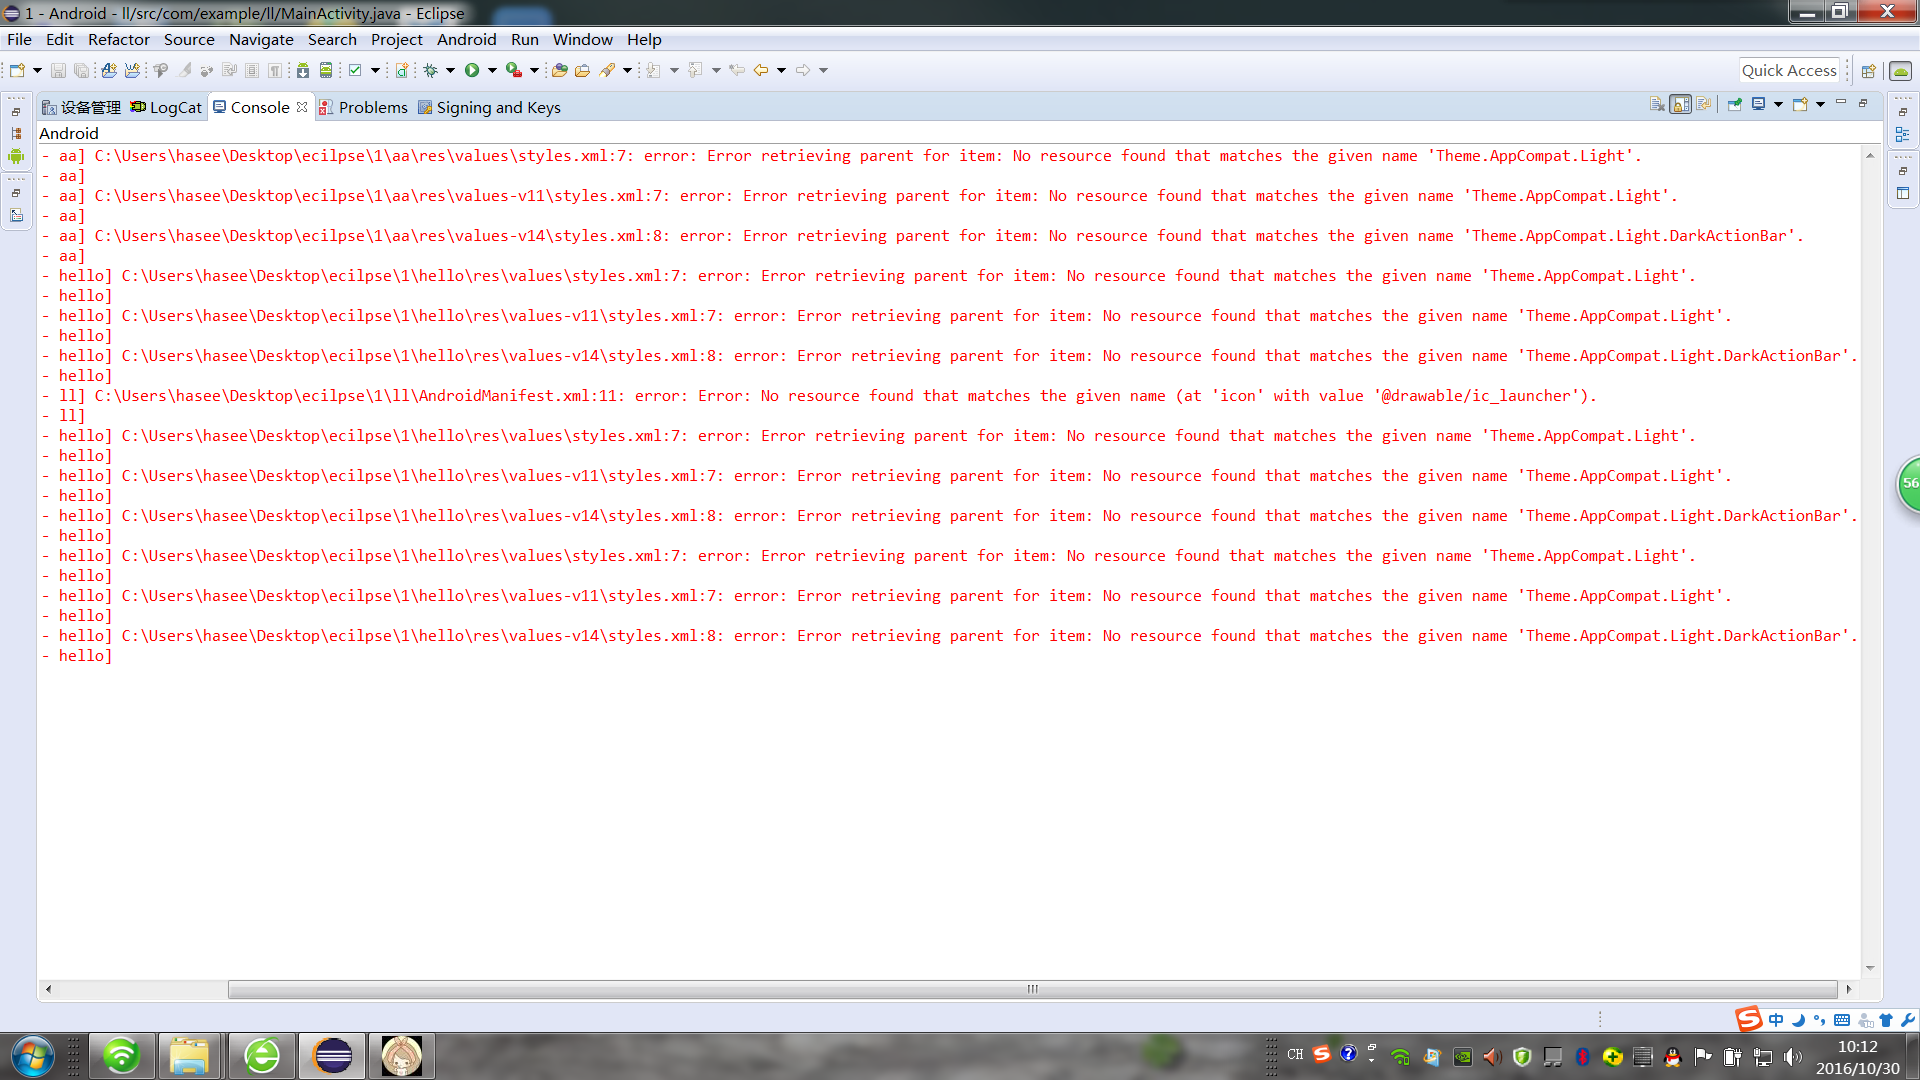Open the Android Virtual Device Manager icon
Viewport: 1920px width, 1080px height.
coord(326,70)
